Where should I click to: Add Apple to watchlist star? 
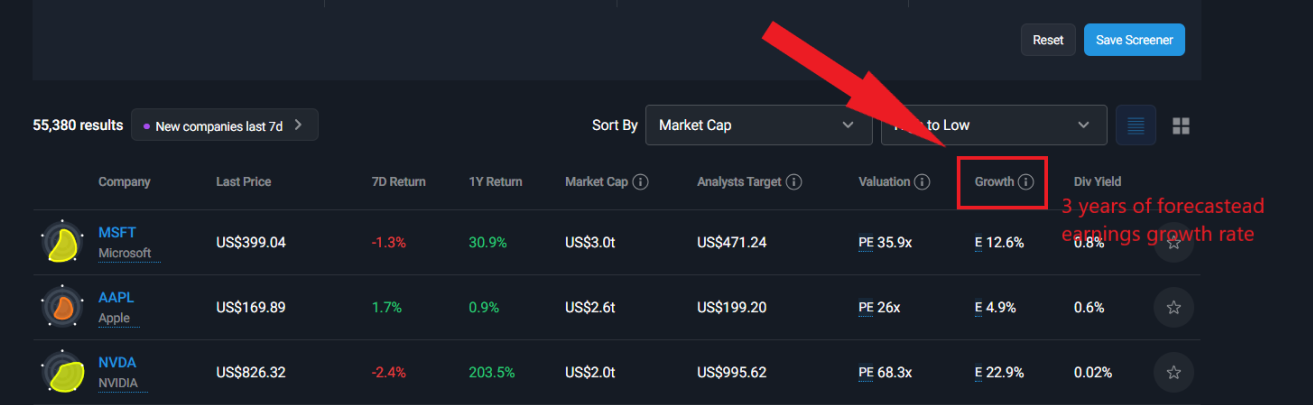(1174, 307)
